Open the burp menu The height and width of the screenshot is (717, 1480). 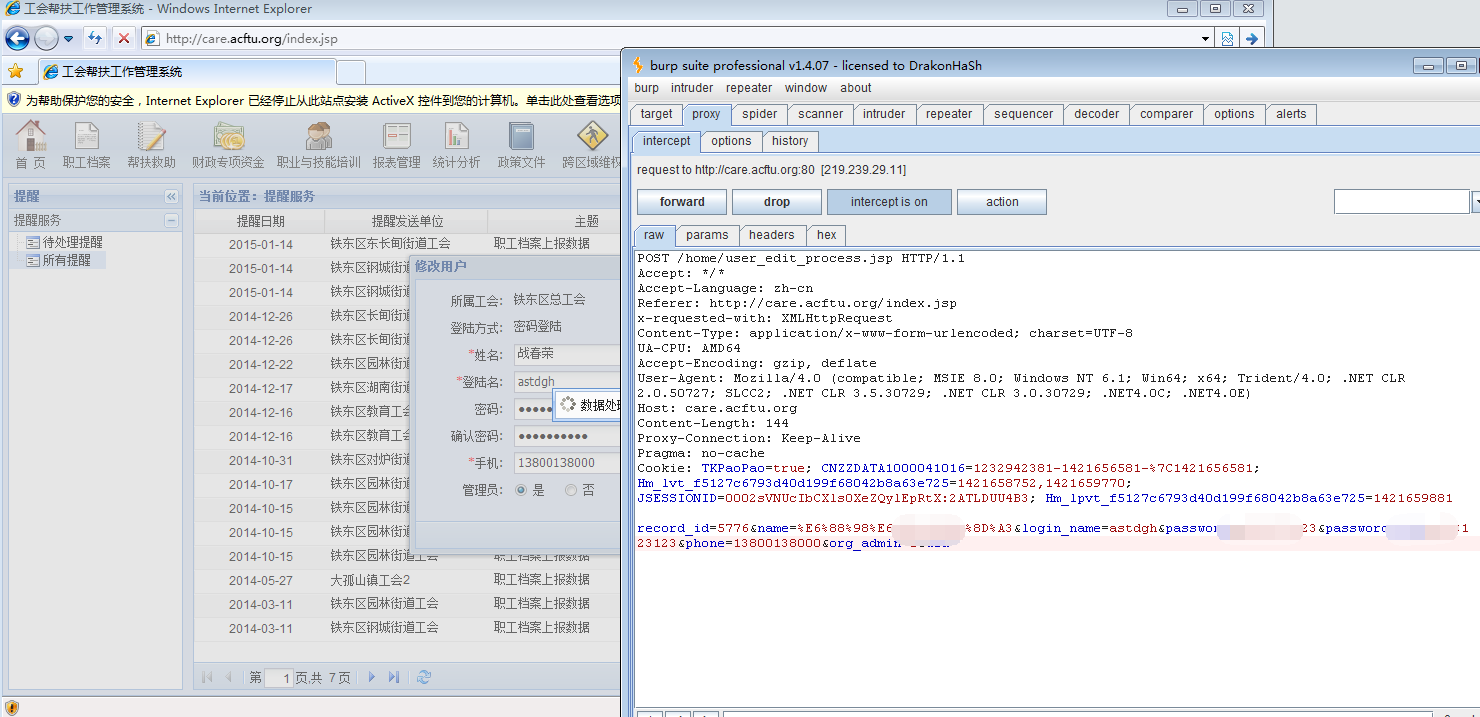[646, 88]
